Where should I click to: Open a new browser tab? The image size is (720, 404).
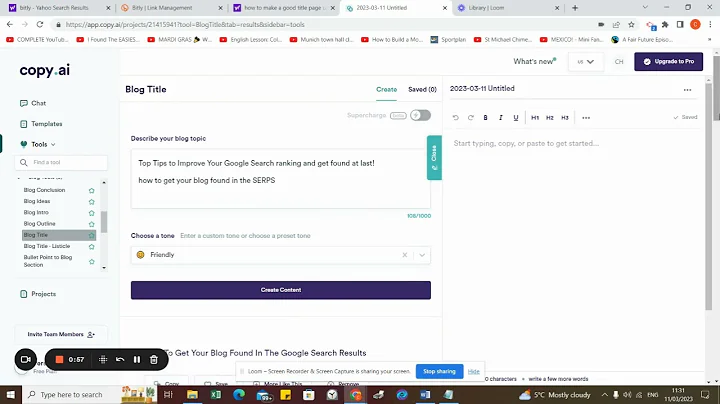(575, 8)
